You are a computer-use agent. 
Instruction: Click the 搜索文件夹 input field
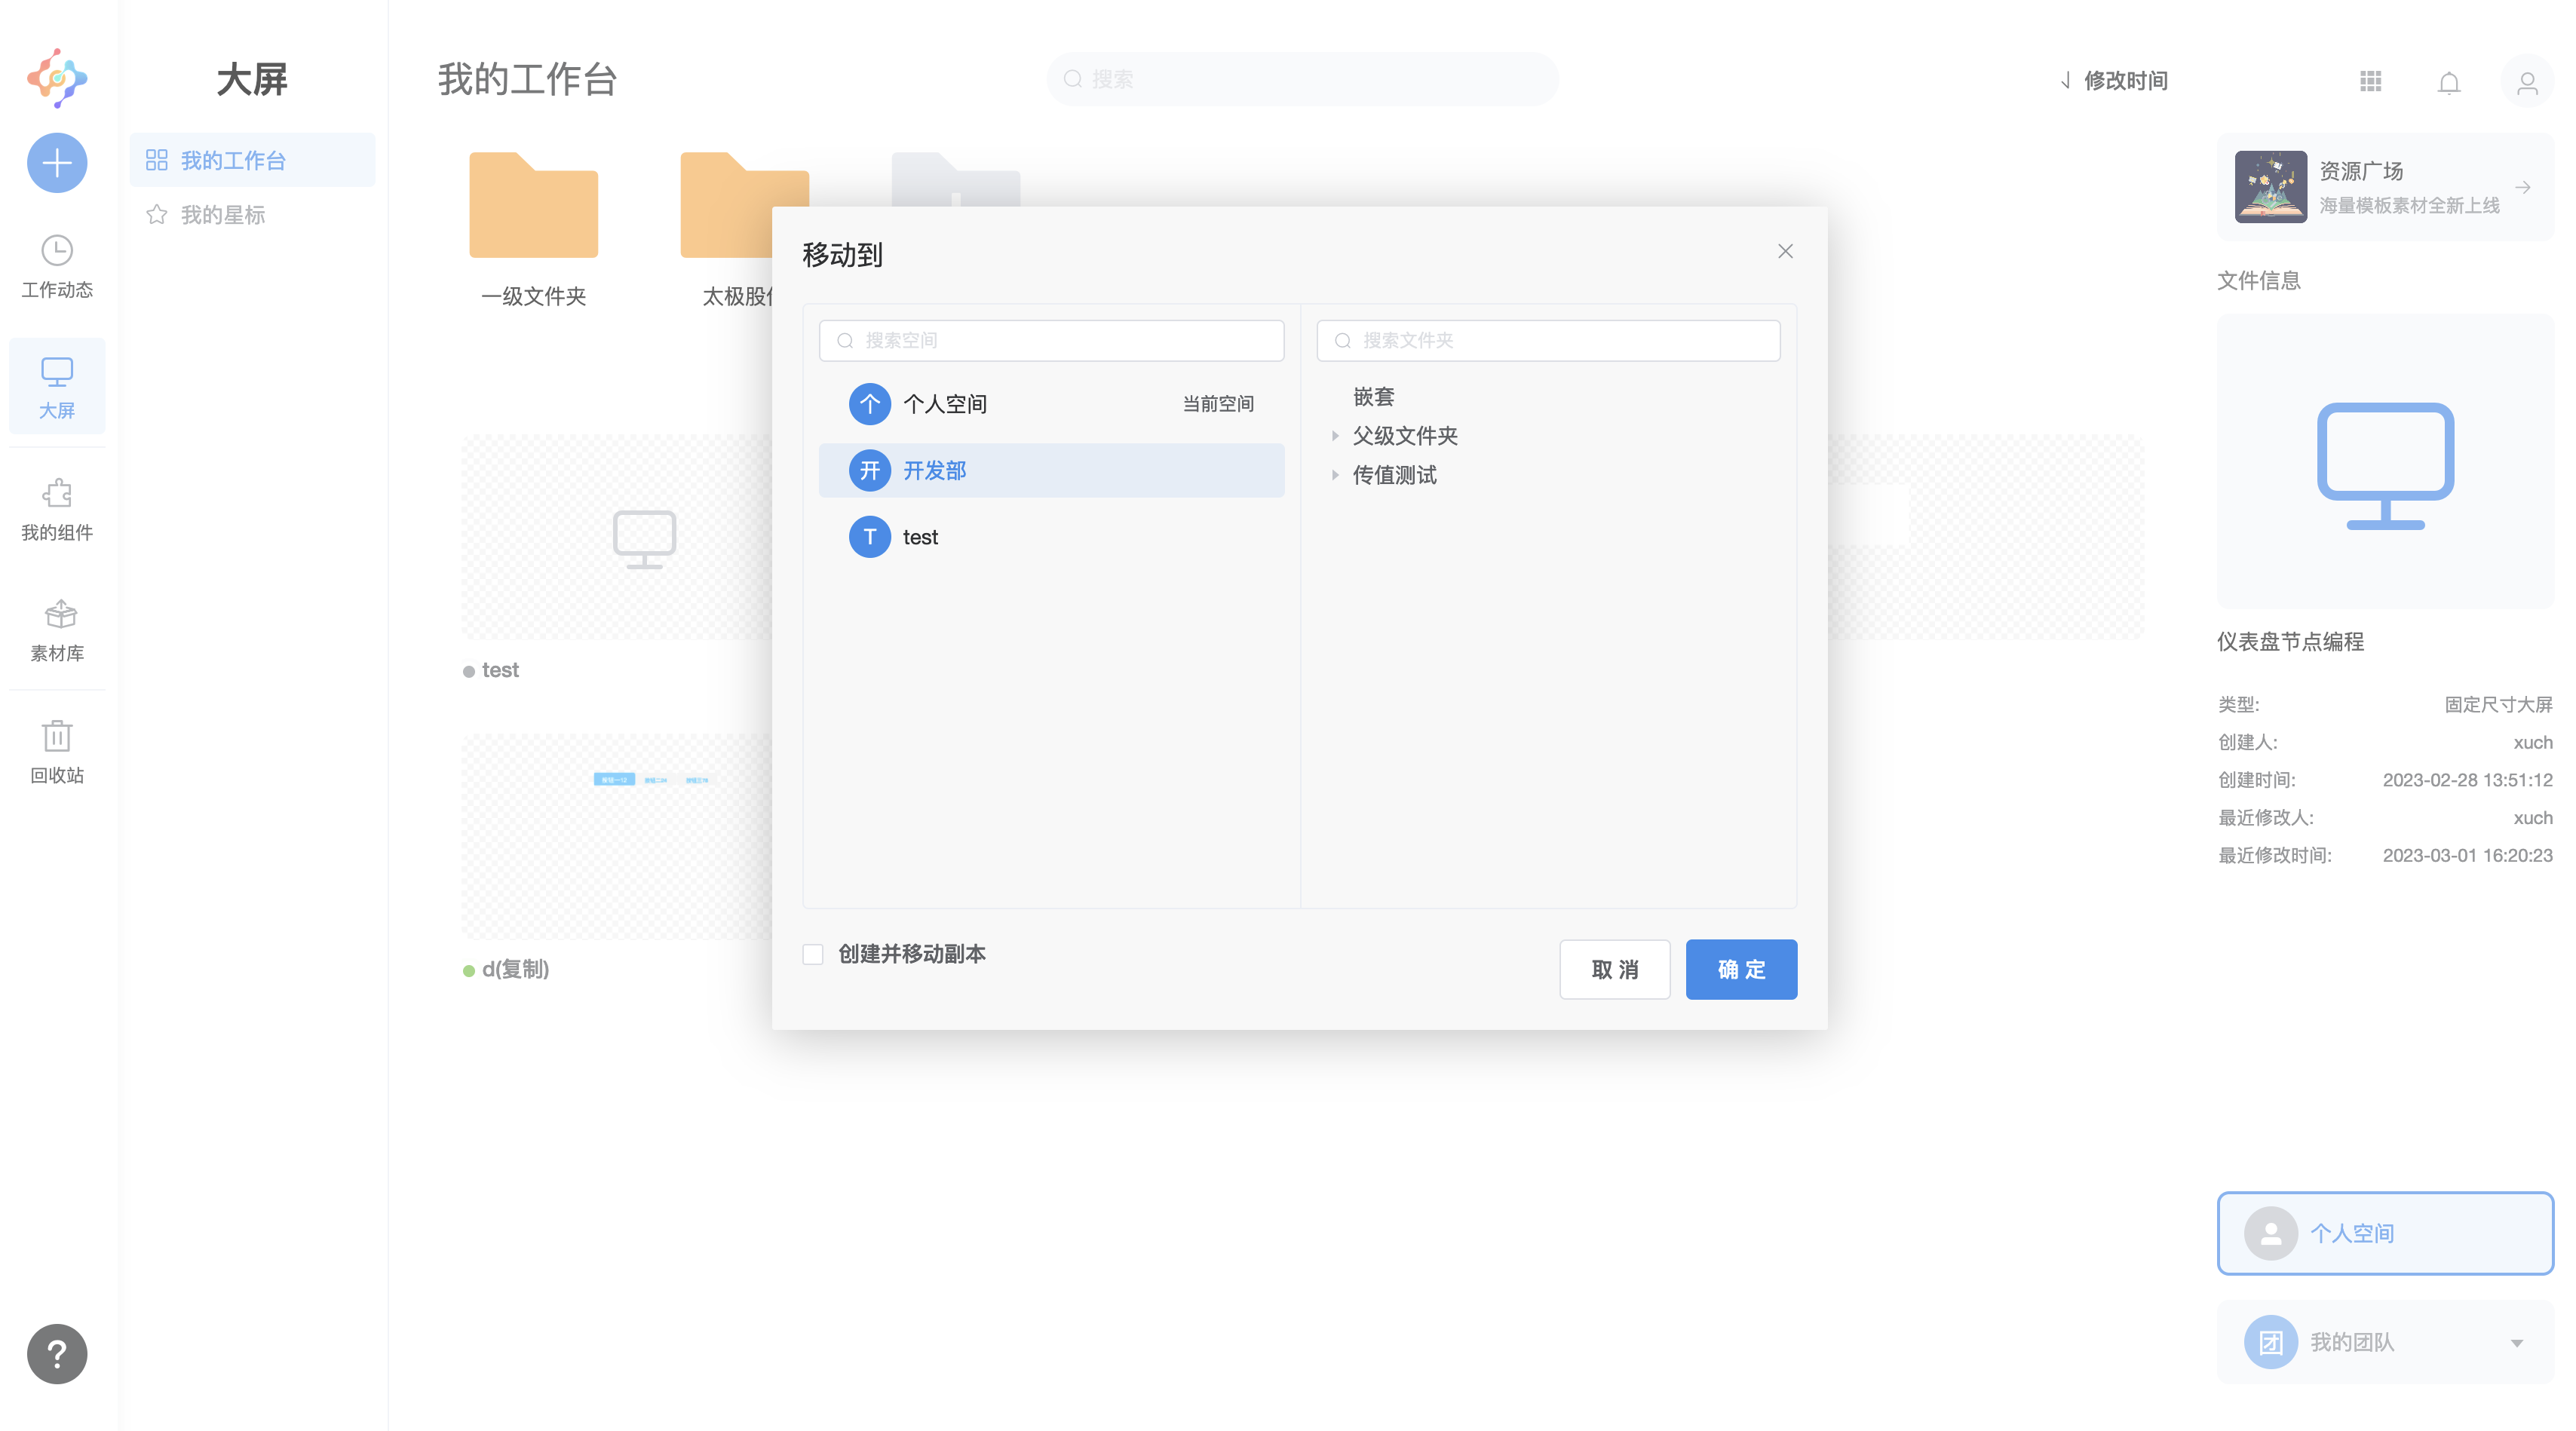(1548, 340)
